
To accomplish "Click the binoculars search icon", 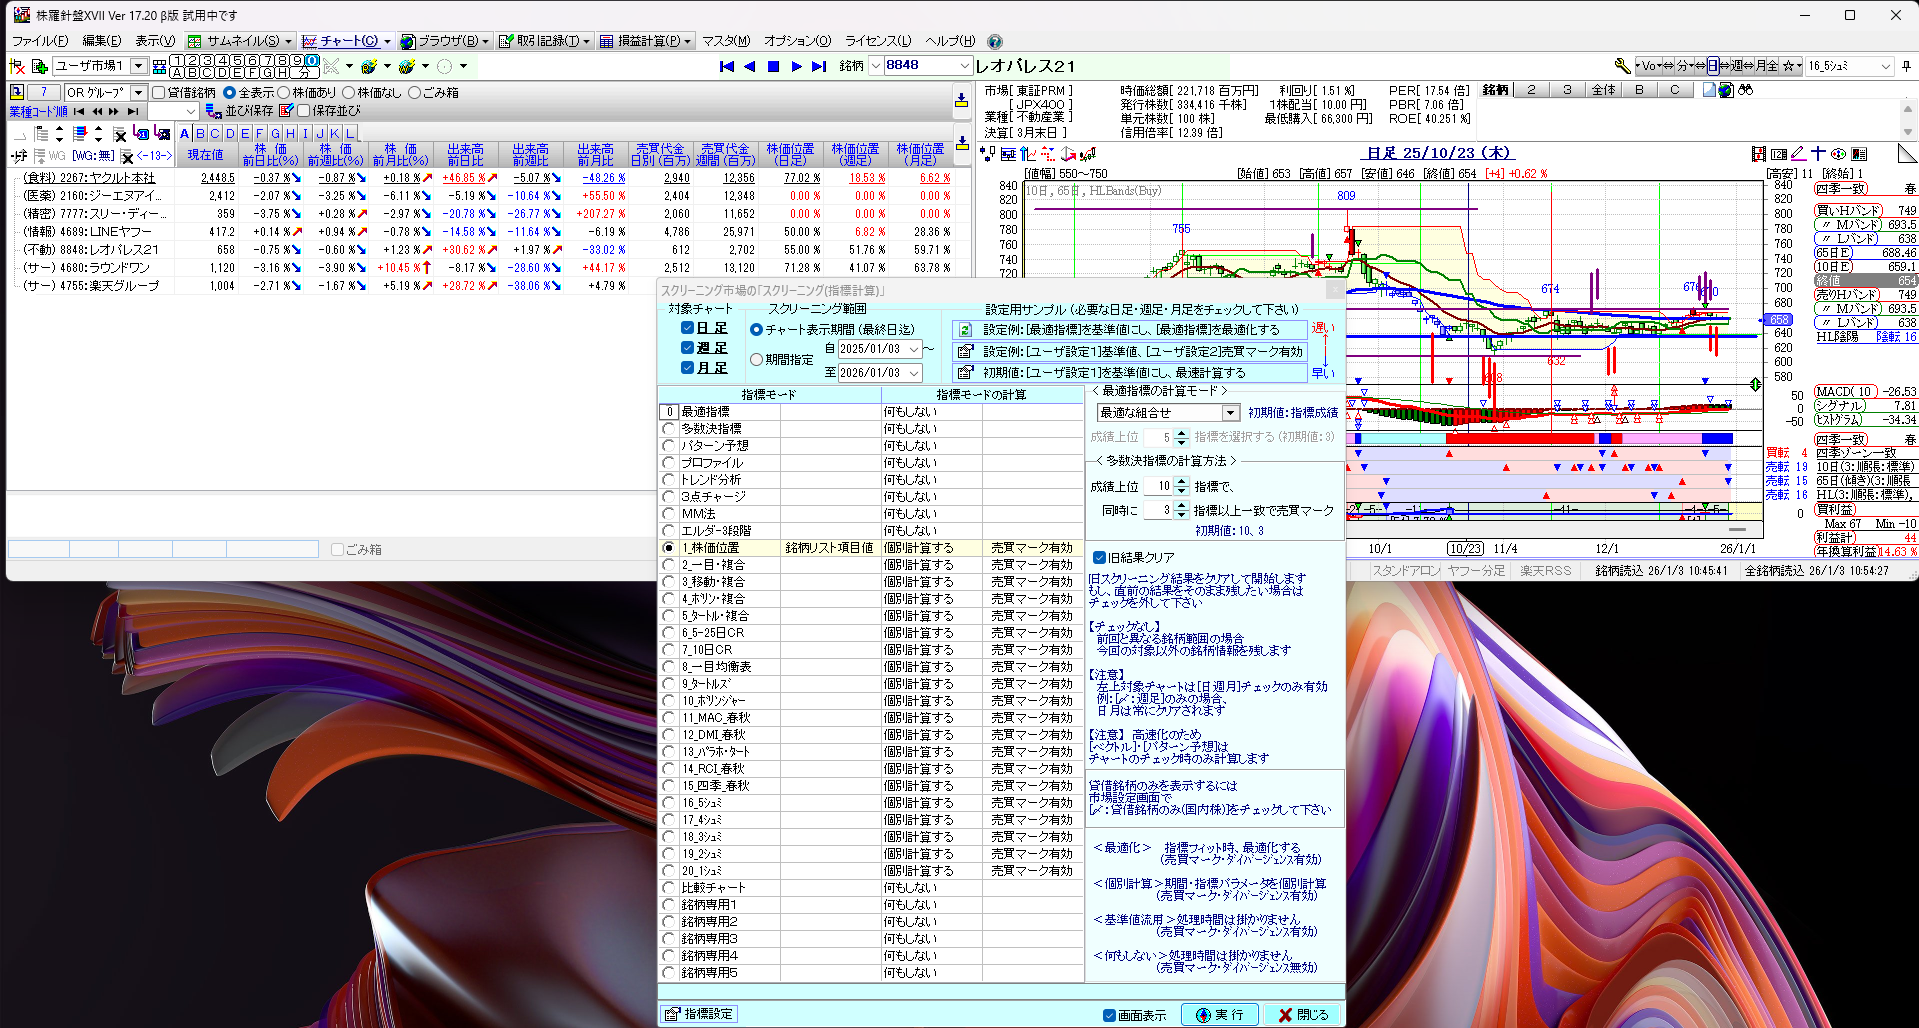I will pyautogui.click(x=1745, y=90).
